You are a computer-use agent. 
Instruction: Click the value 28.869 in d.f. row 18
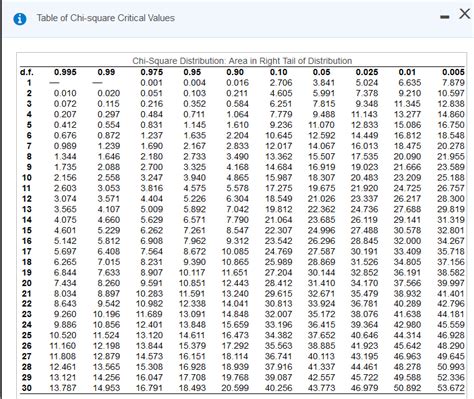322,262
